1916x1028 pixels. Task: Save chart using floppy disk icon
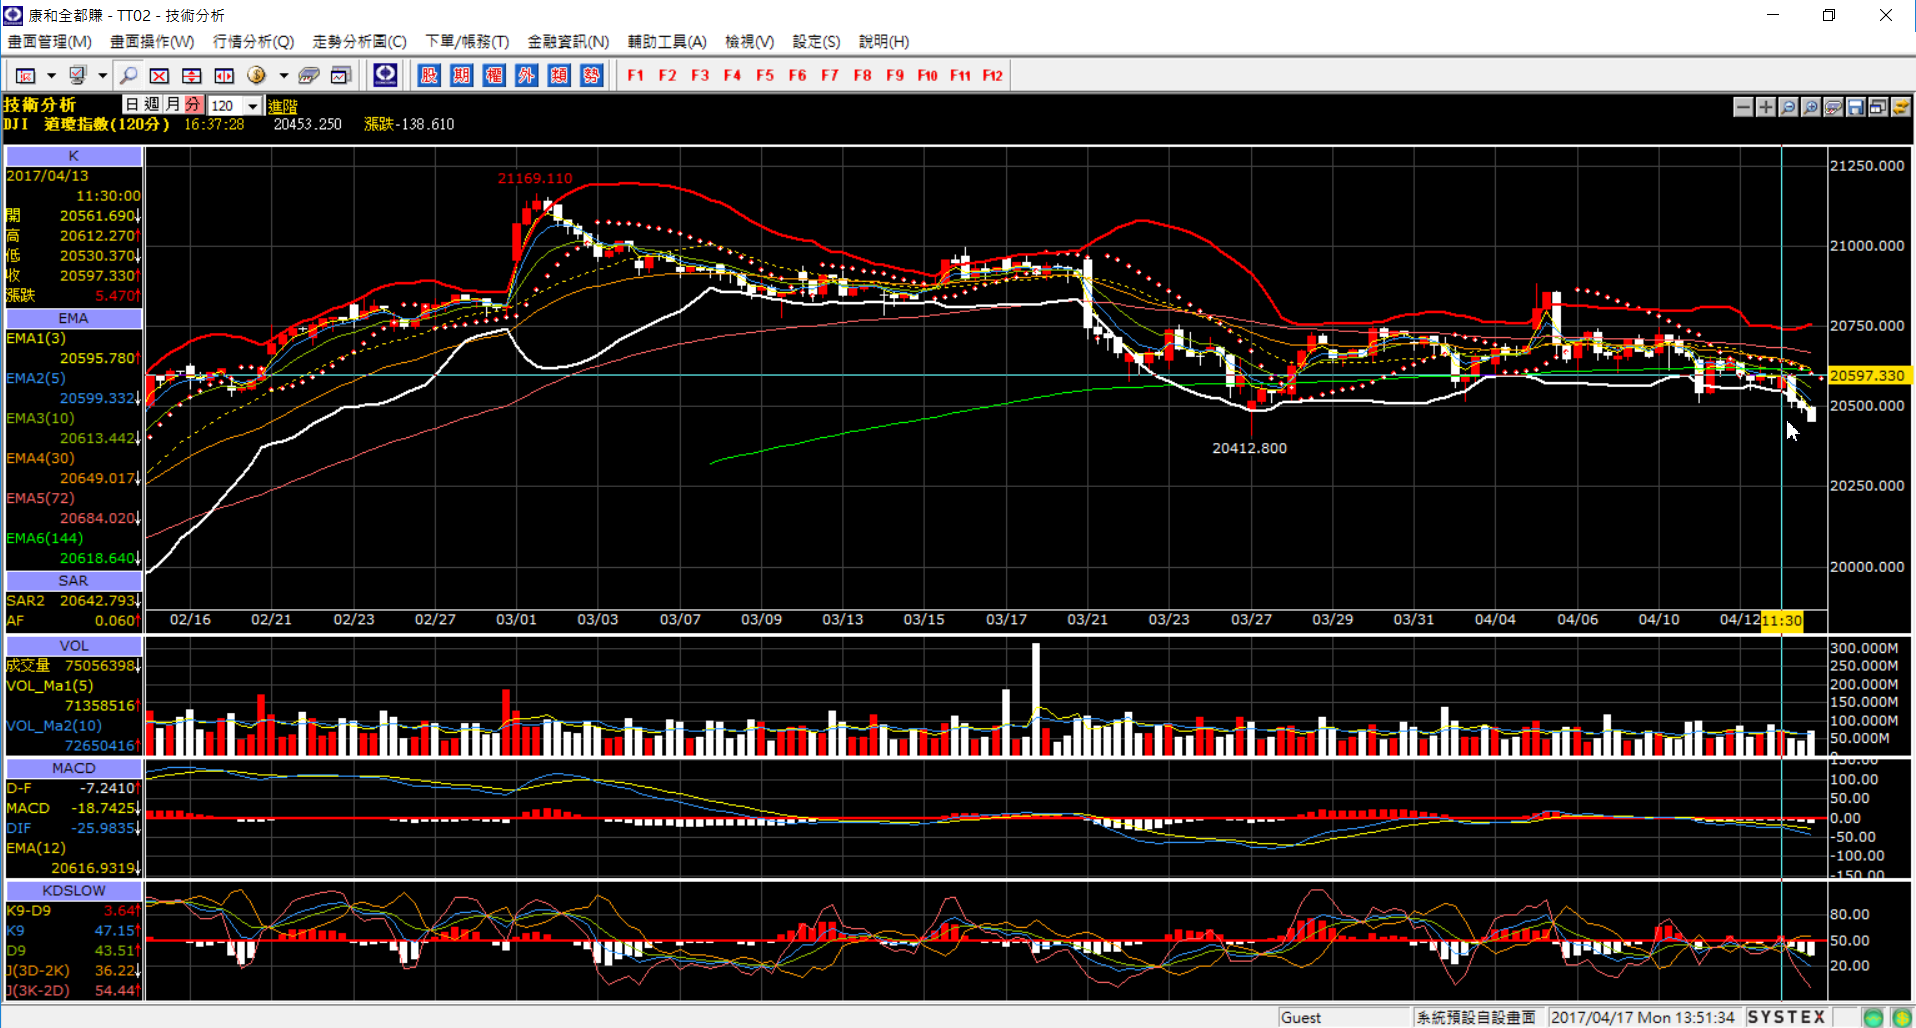[1855, 107]
